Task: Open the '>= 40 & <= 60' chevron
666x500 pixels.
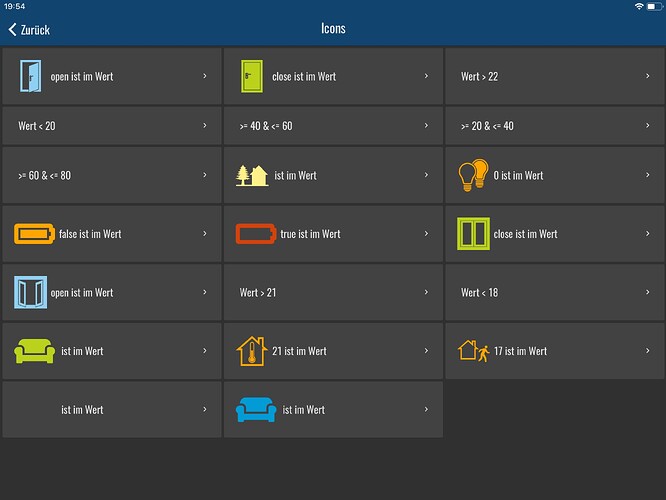Action: click(426, 126)
